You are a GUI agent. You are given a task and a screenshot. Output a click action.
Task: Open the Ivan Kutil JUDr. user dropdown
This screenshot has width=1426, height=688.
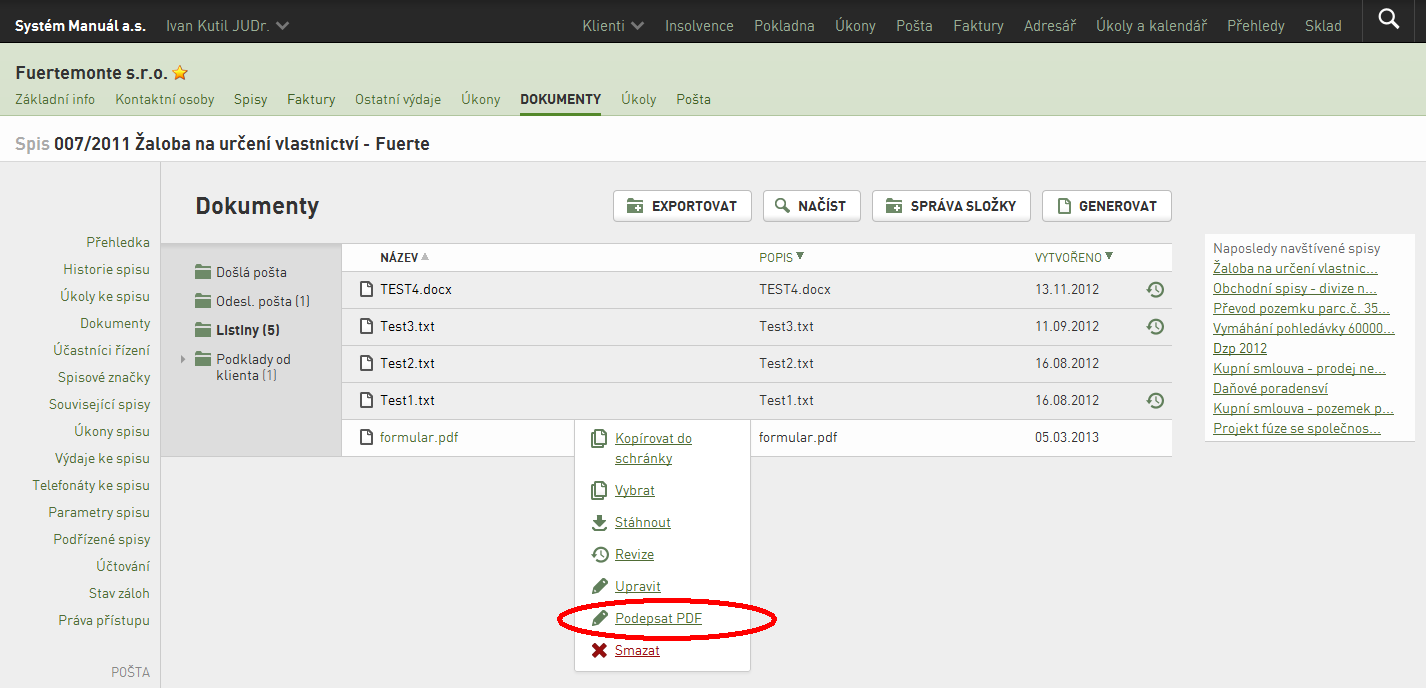click(228, 26)
